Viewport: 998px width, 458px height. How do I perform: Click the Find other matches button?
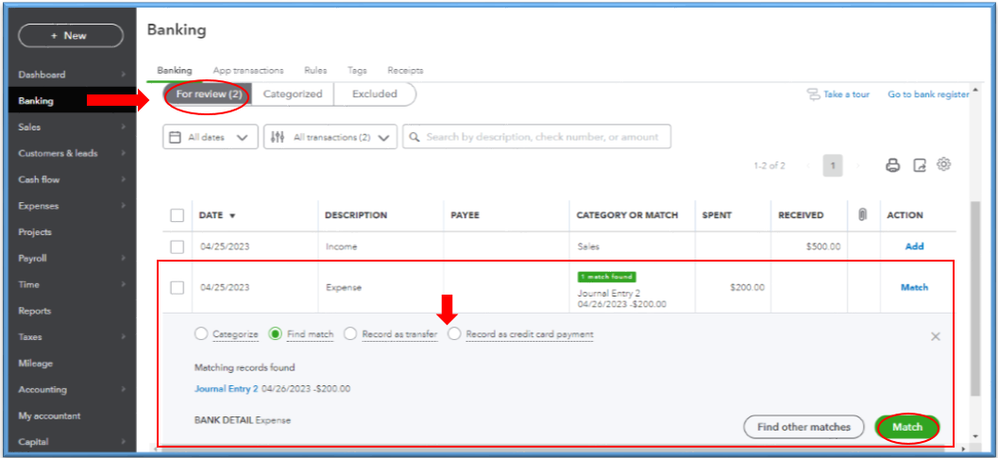coord(804,427)
